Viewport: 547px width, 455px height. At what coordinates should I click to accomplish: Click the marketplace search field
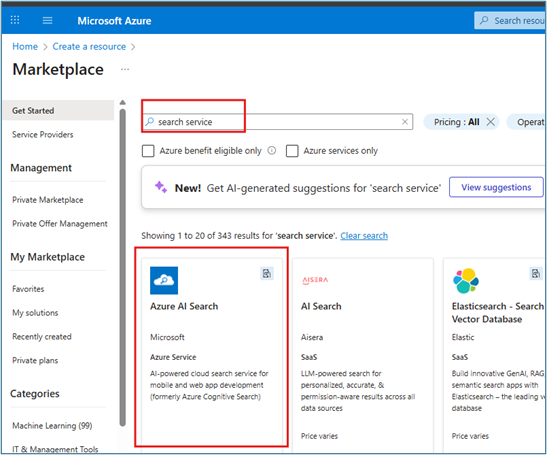pyautogui.click(x=278, y=122)
